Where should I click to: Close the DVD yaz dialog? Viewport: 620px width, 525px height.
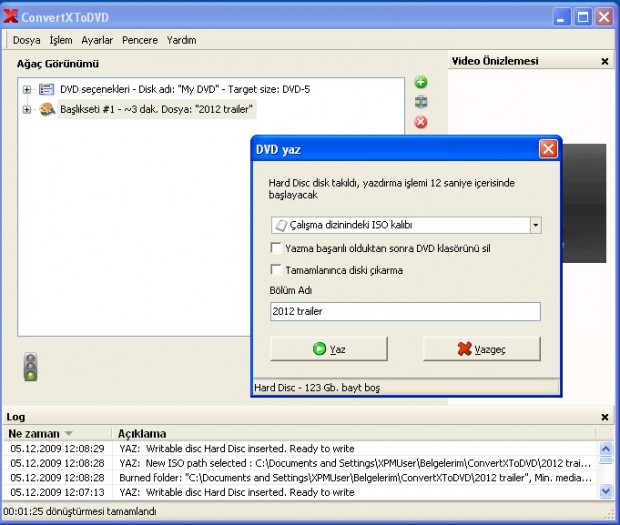point(548,149)
